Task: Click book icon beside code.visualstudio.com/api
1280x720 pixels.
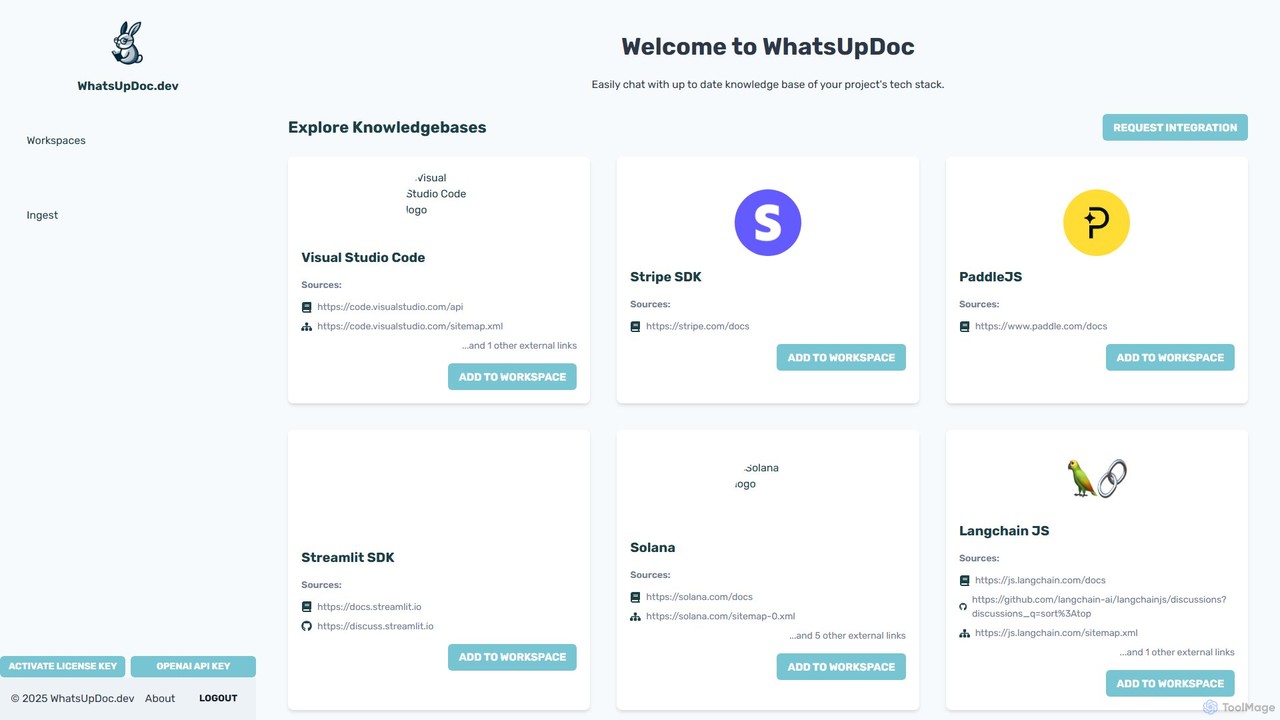Action: 307,307
